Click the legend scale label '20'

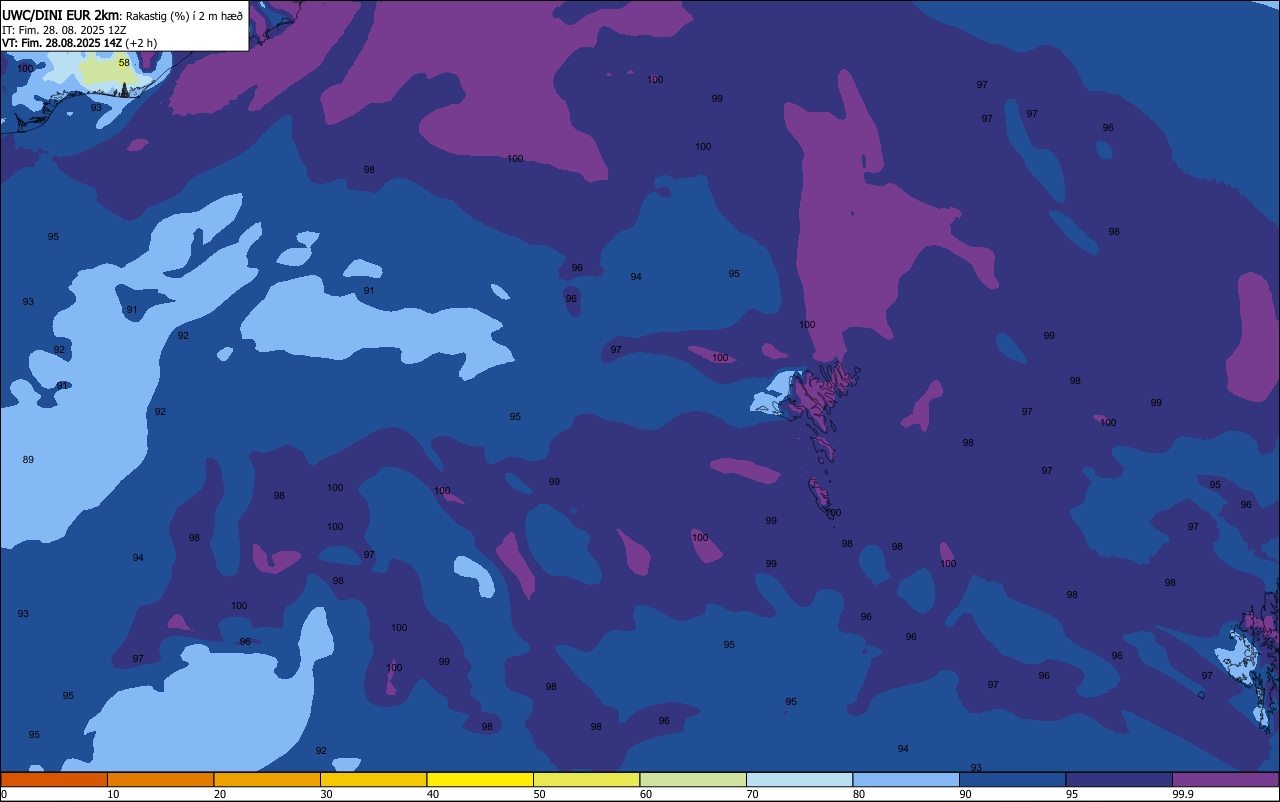pos(220,794)
